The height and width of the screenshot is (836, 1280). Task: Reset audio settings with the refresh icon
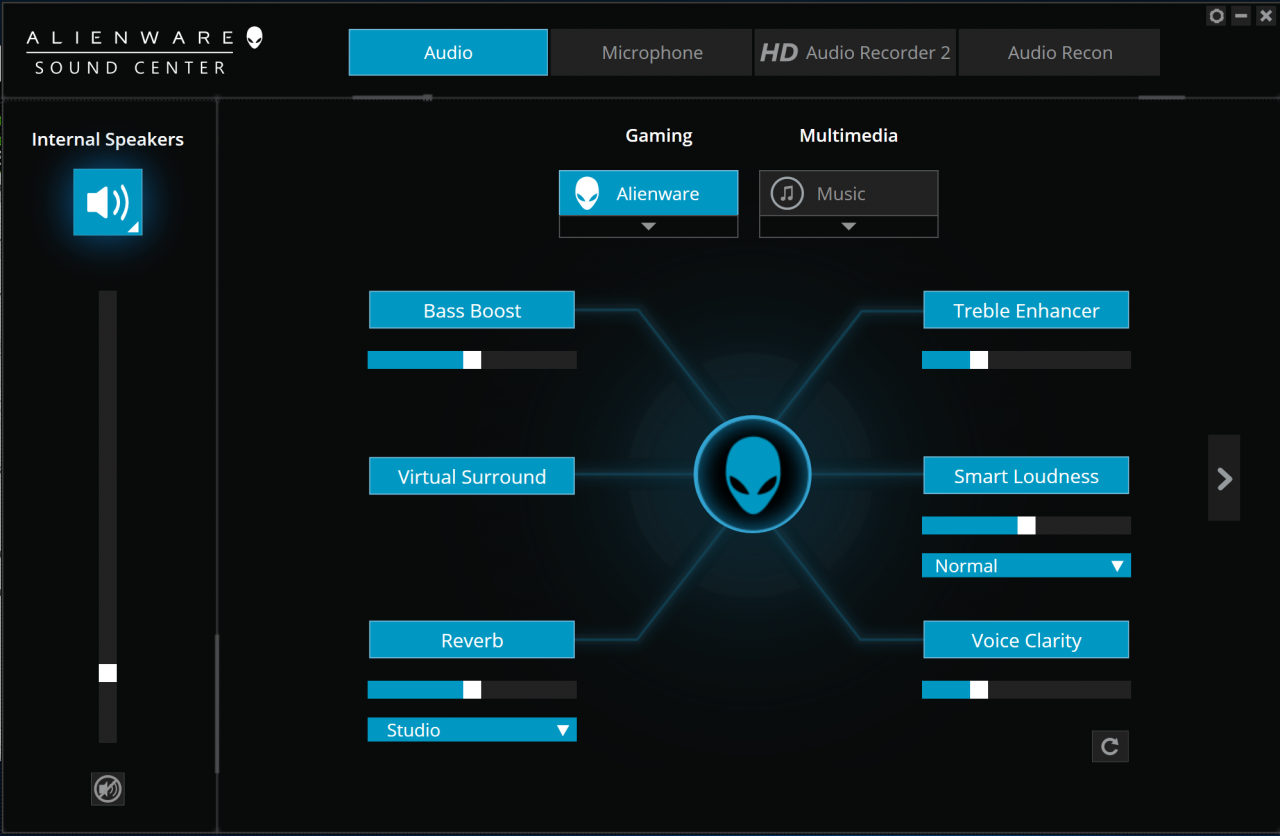pos(1110,746)
